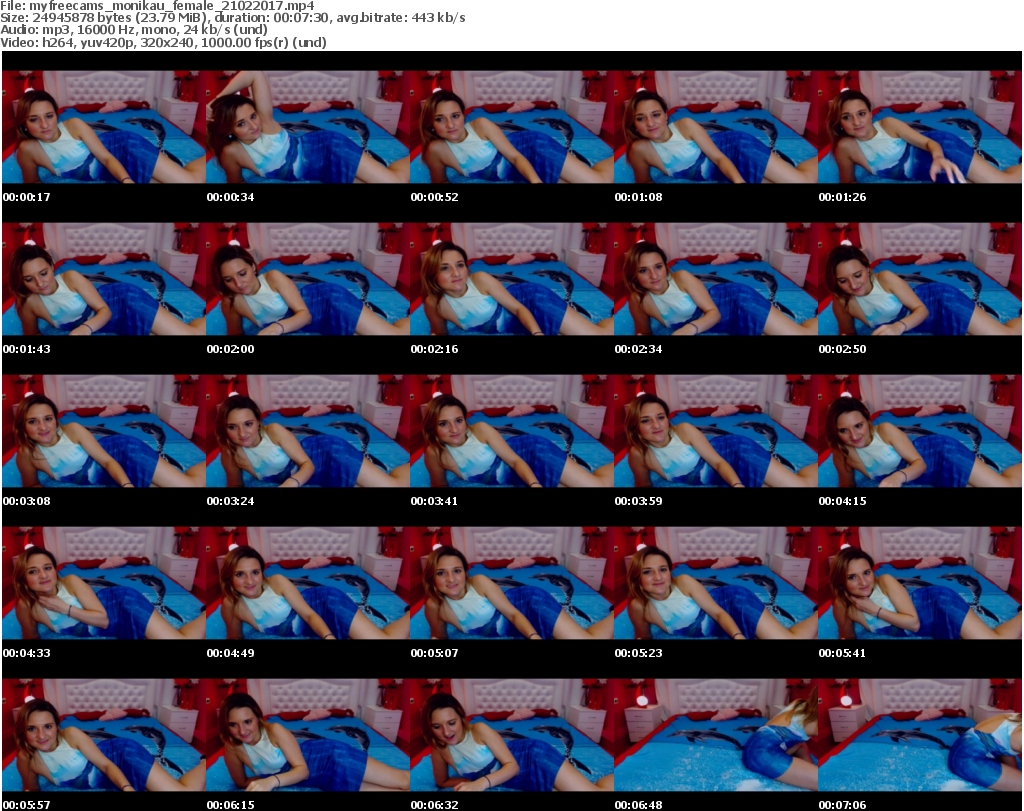Select the thumbnail above timestamp 00:02:34
Image resolution: width=1024 pixels, height=811 pixels.
tap(716, 279)
